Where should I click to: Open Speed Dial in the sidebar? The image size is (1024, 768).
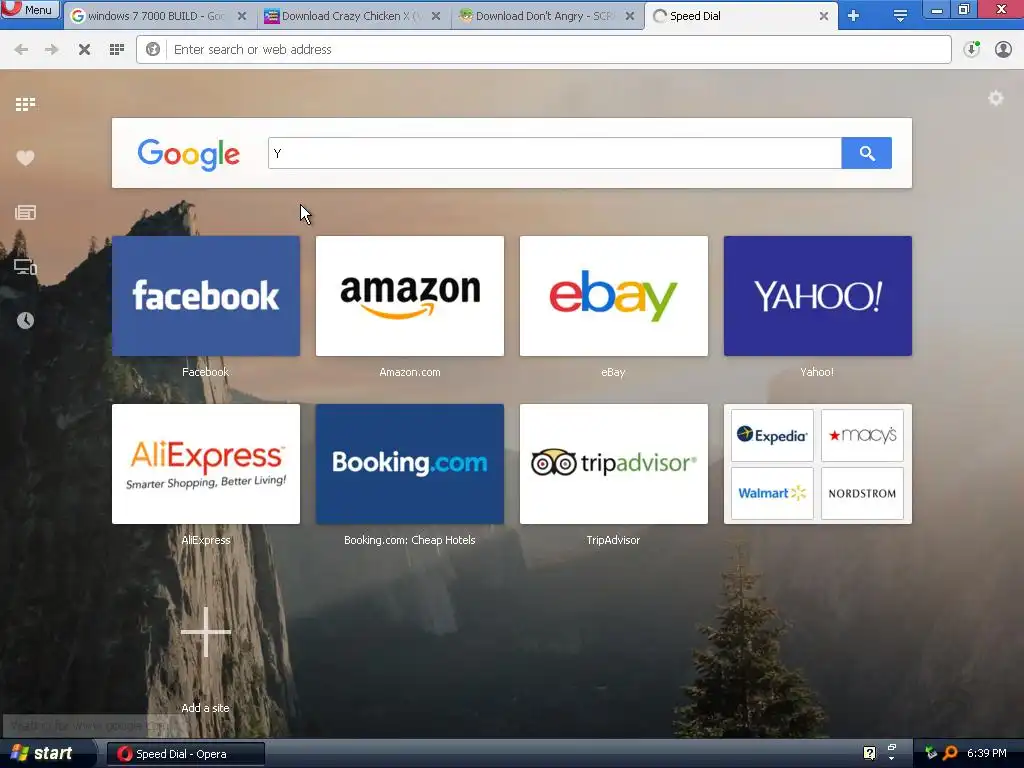(25, 104)
